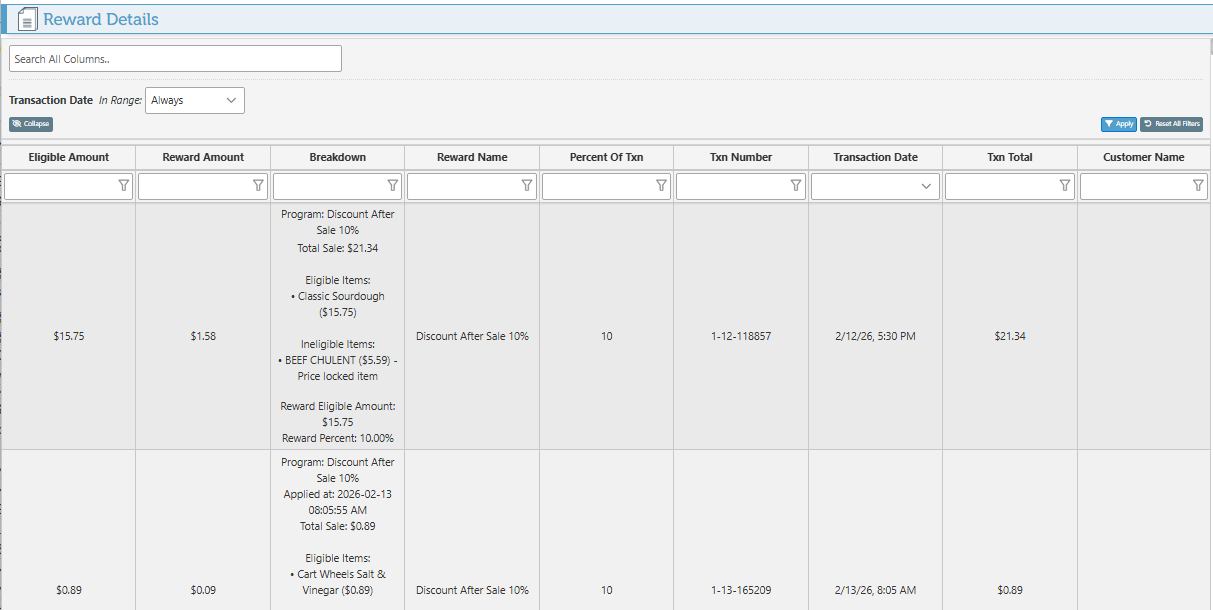Reset All Filters
Image resolution: width=1213 pixels, height=610 pixels.
1171,124
